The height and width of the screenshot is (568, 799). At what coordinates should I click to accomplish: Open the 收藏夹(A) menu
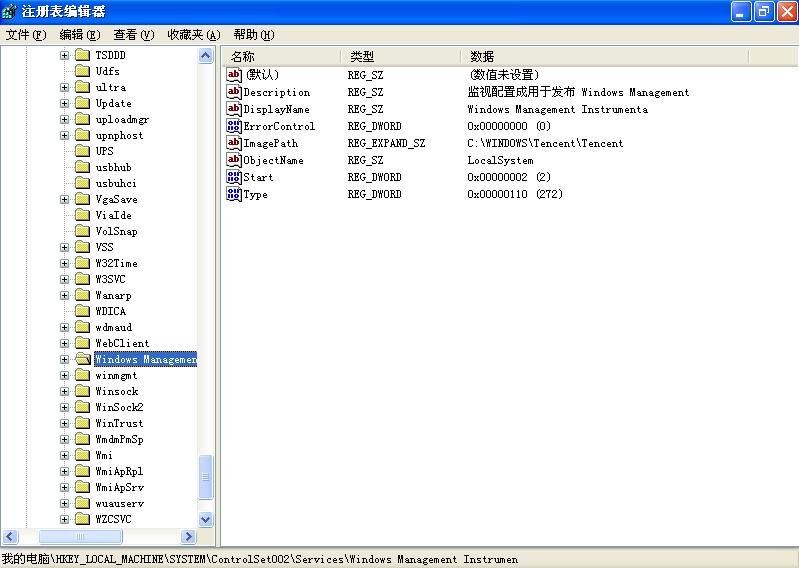pos(194,35)
